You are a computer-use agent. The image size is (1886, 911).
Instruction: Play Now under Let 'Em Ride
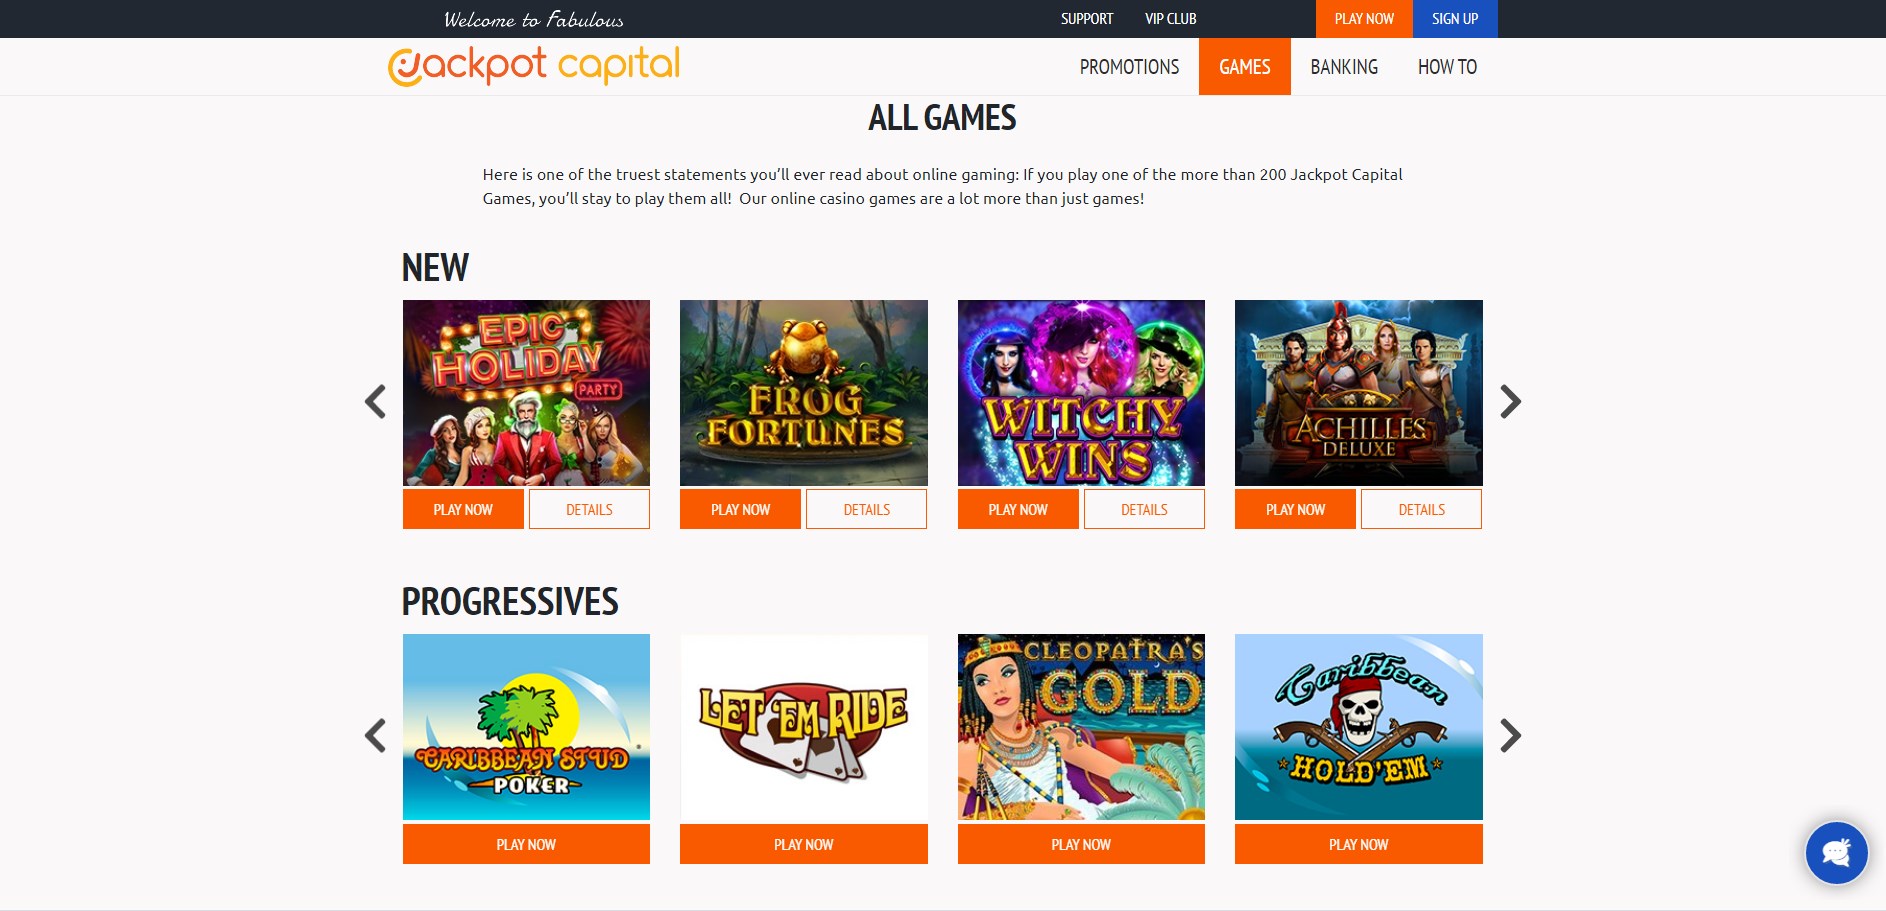click(804, 844)
